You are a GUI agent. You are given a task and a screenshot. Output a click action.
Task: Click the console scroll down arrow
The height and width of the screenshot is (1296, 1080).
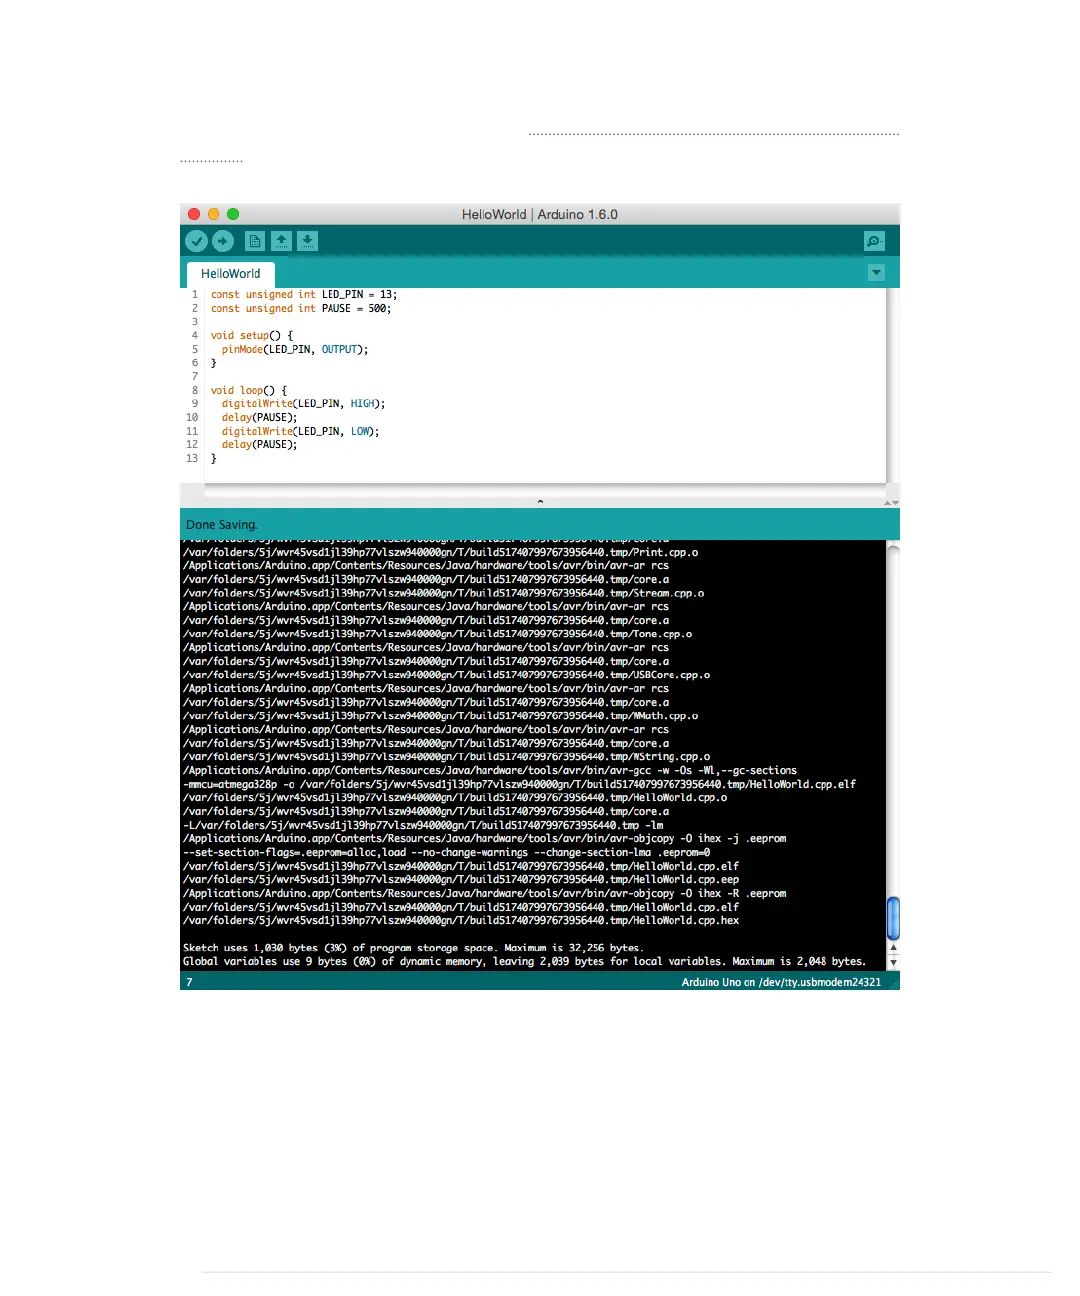893,962
